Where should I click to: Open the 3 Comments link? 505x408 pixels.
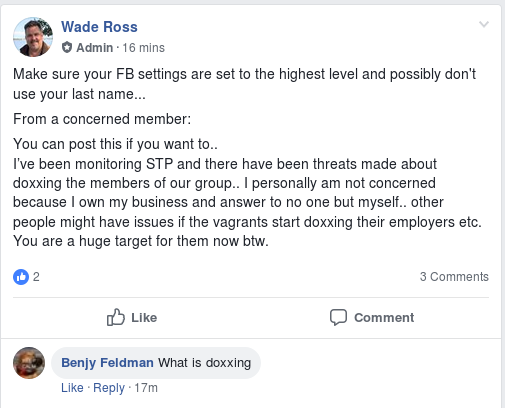[454, 277]
